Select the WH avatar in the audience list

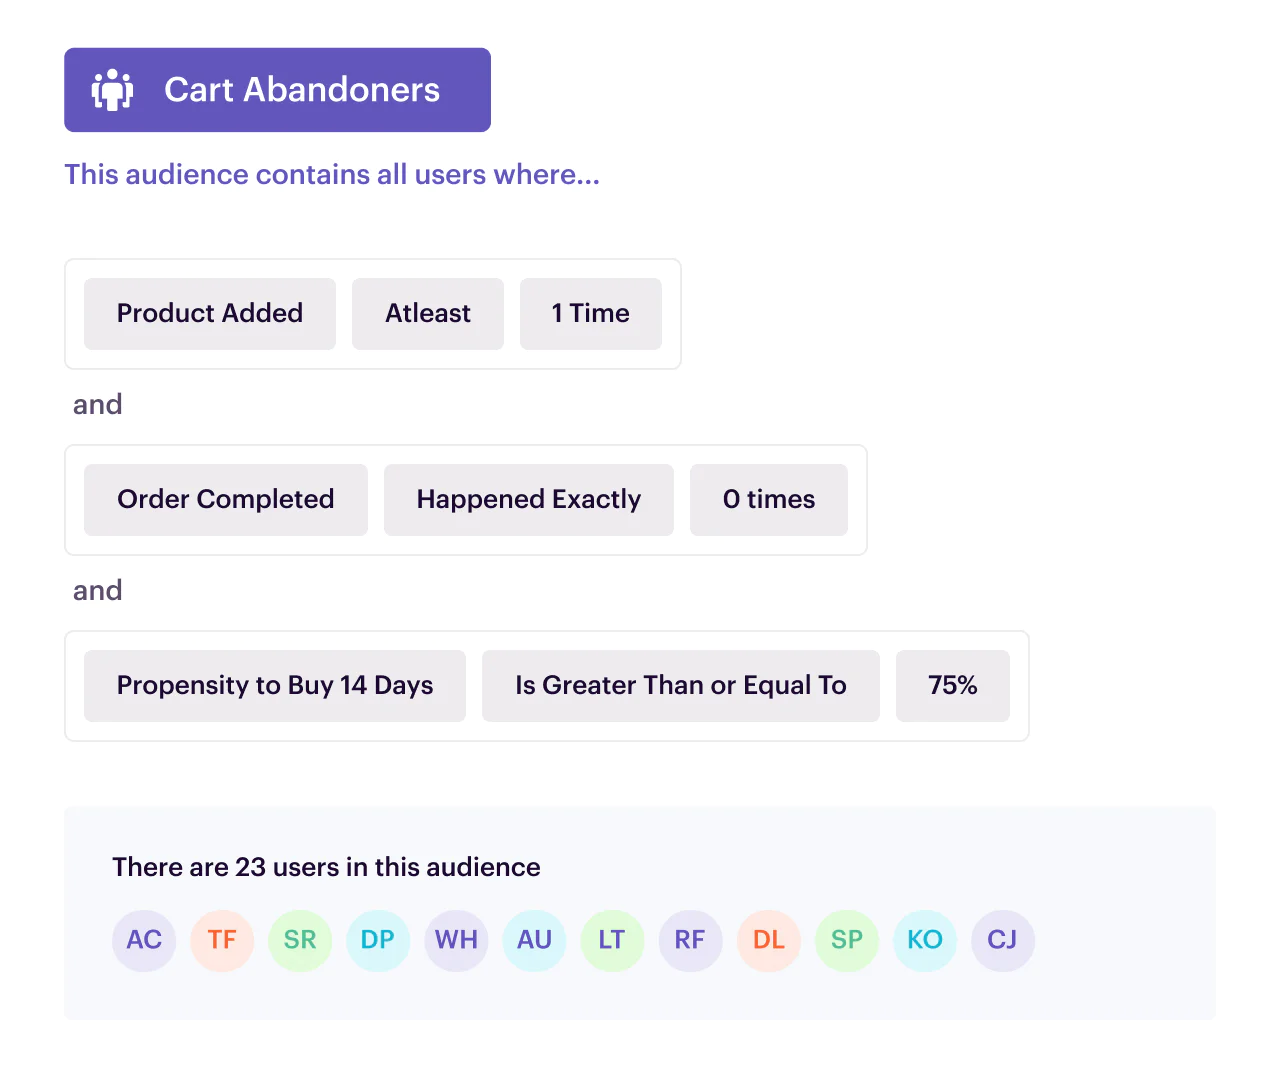(456, 940)
